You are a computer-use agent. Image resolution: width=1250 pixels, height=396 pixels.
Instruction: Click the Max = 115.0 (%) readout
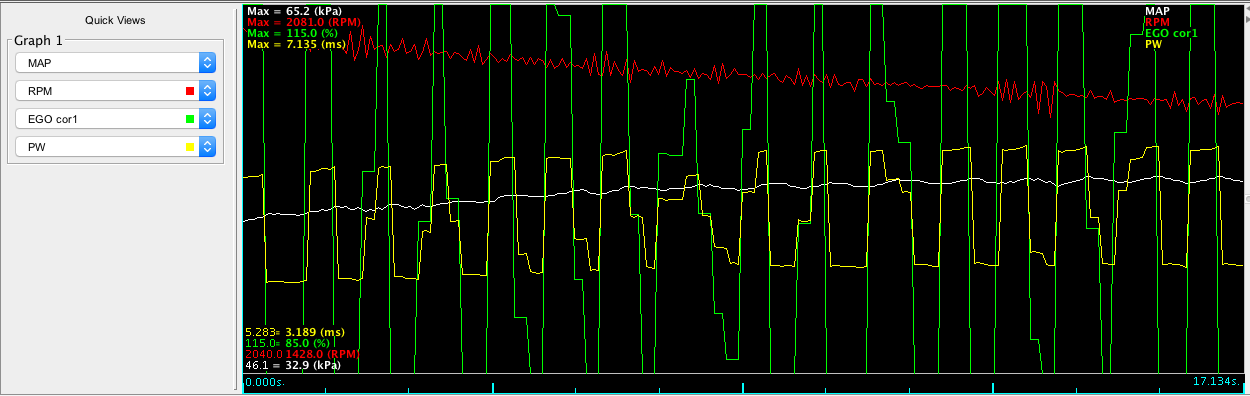point(291,33)
